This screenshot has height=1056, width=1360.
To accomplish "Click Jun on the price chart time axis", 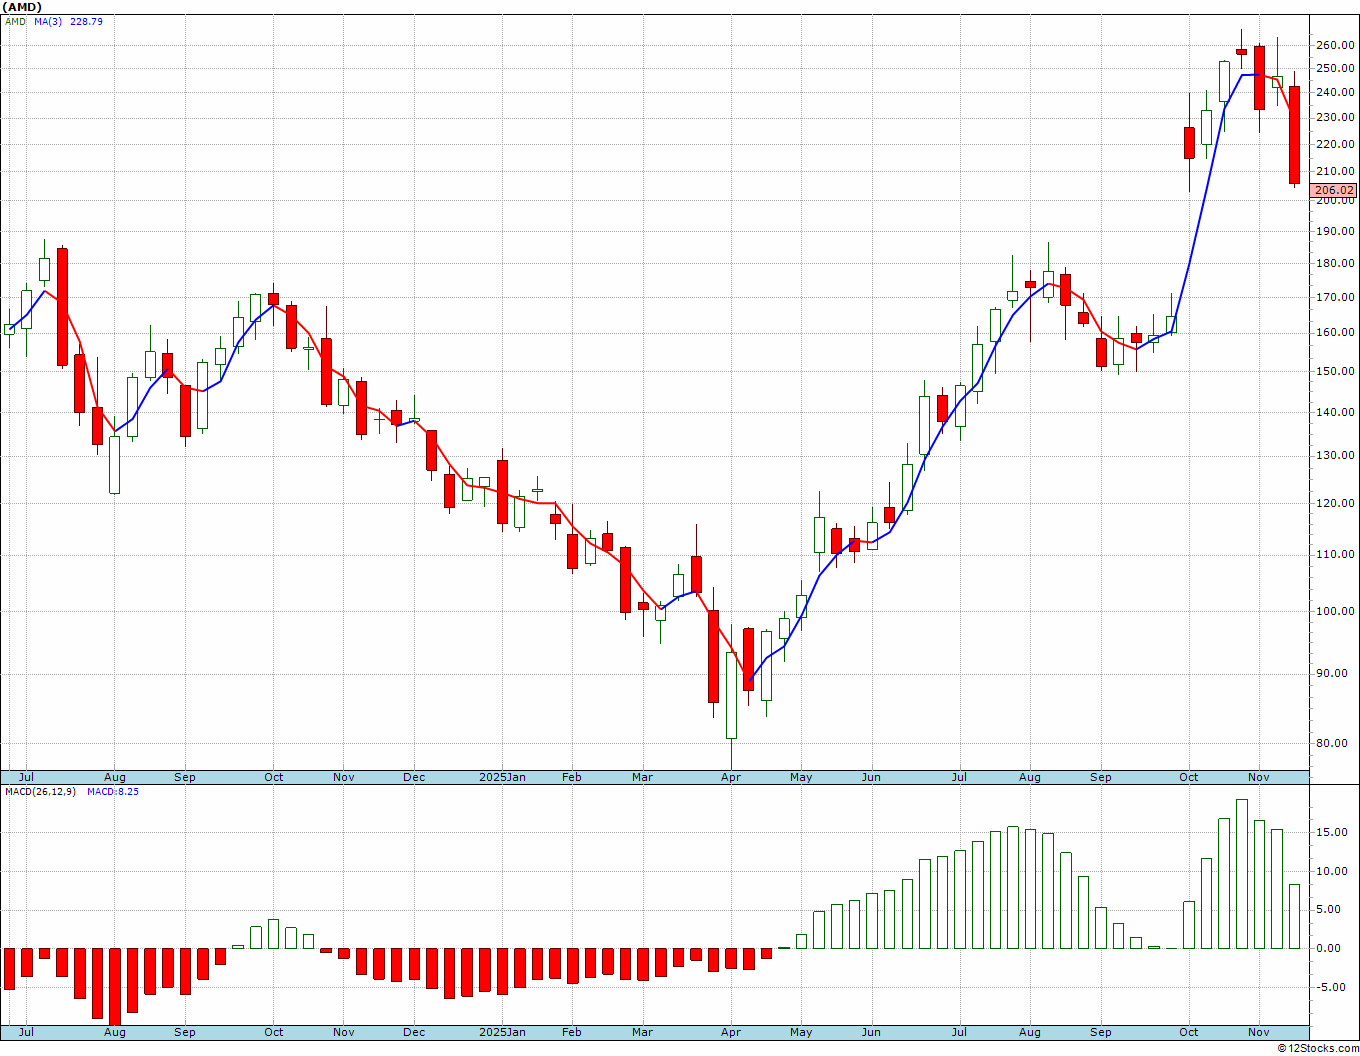I will 871,777.
